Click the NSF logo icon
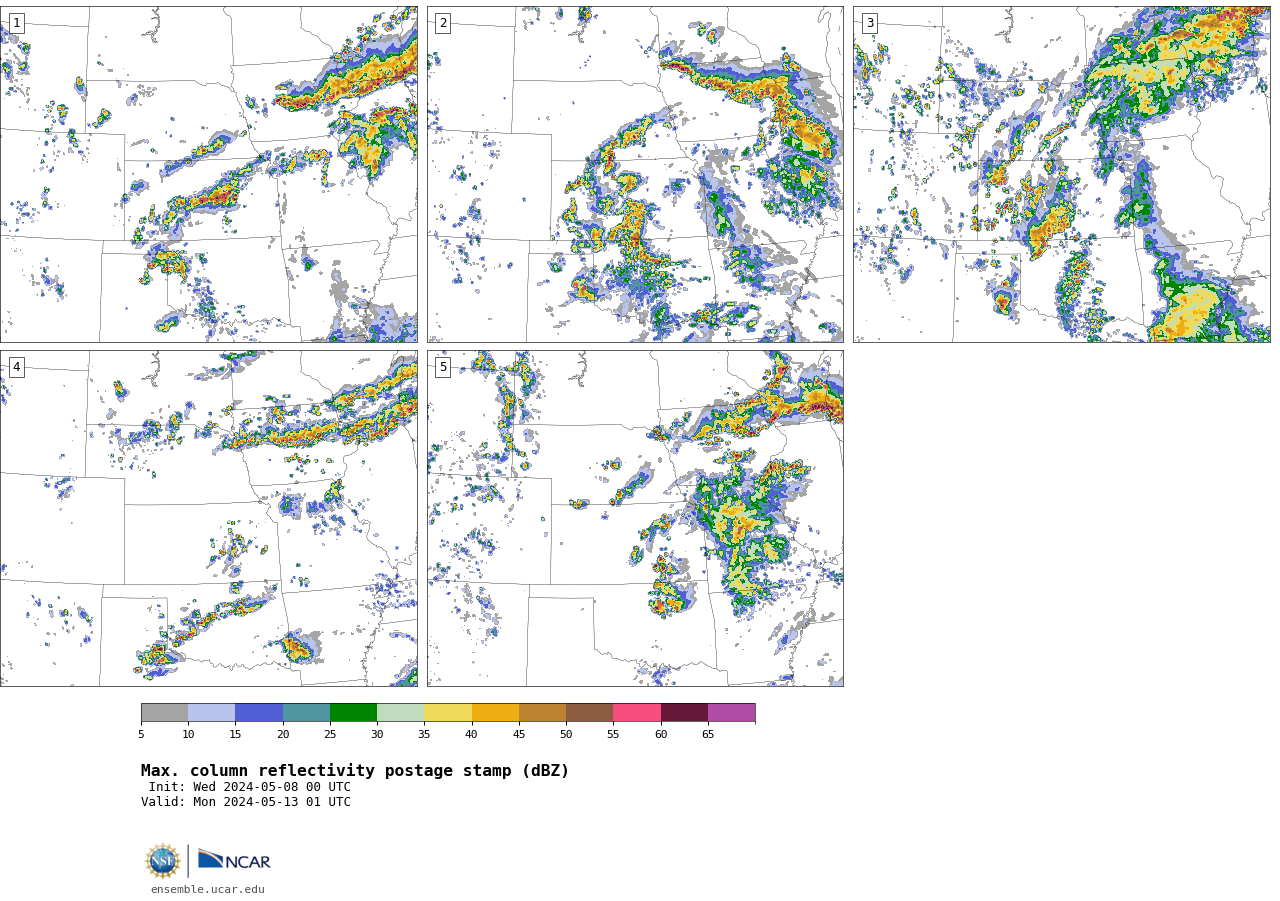1280x901 pixels. (163, 861)
